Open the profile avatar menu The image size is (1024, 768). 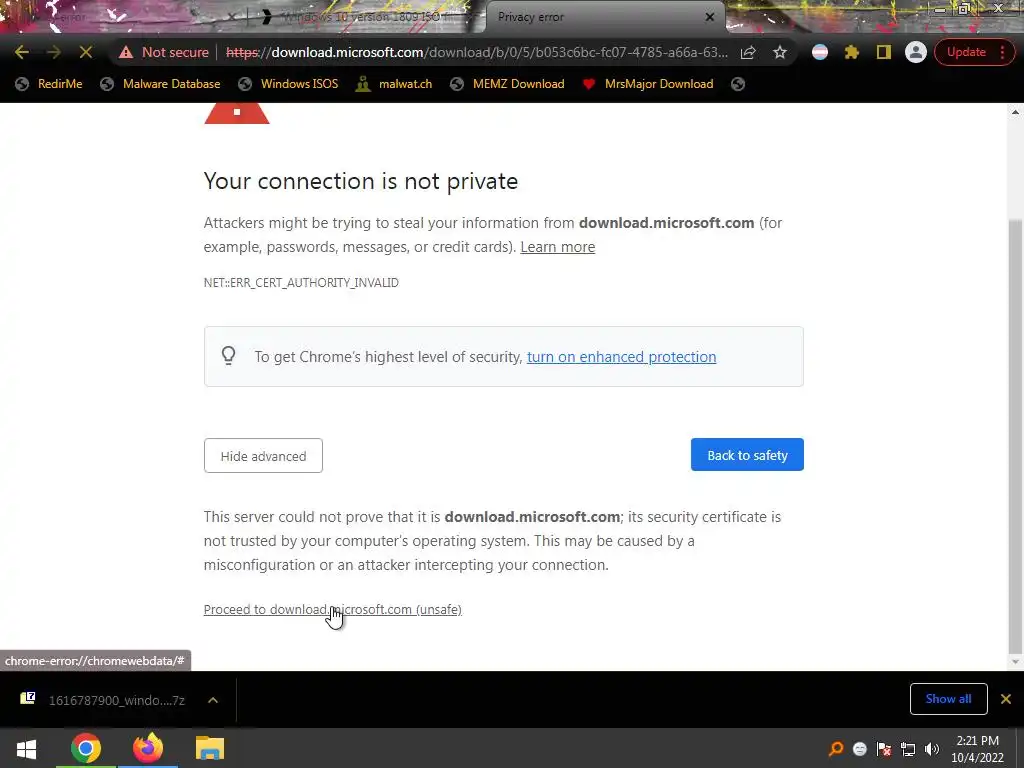916,52
